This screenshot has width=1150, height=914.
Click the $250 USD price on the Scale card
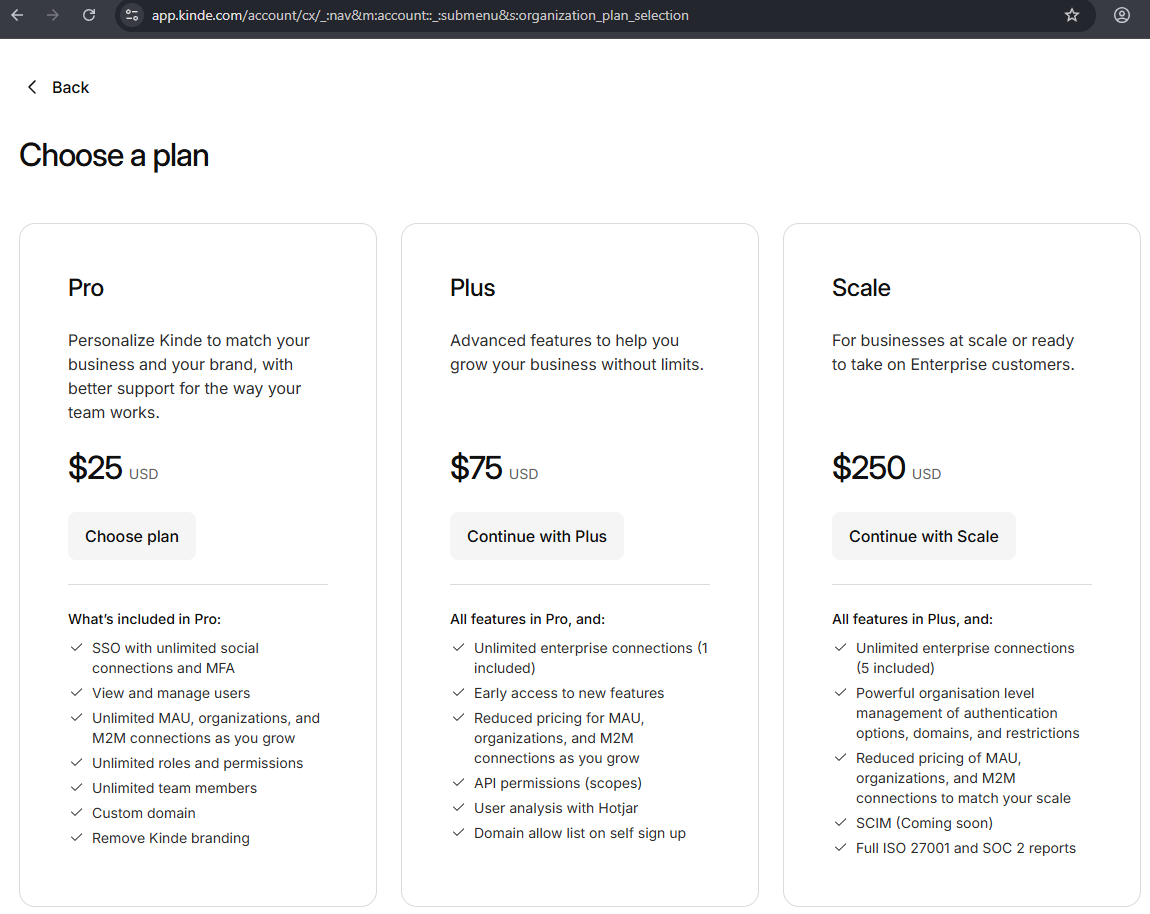pos(886,468)
